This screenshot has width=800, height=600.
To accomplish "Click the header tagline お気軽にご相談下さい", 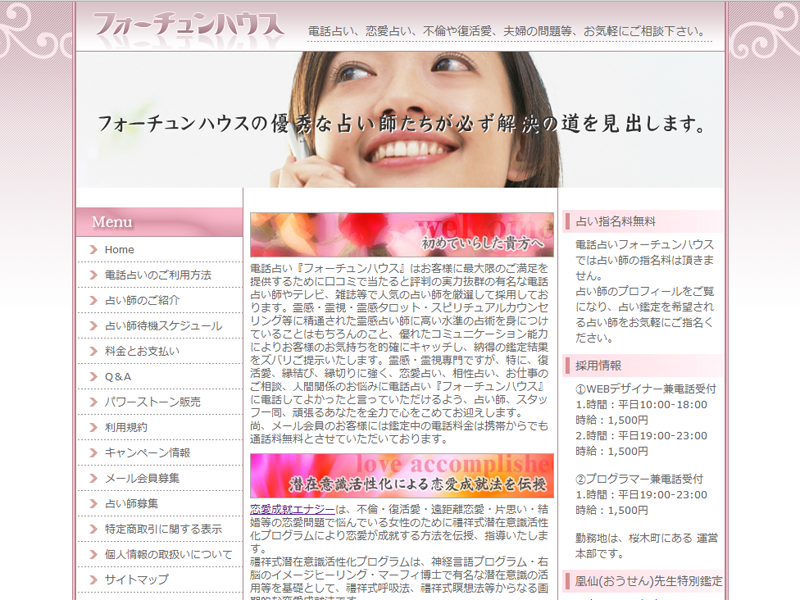I will pos(644,31).
